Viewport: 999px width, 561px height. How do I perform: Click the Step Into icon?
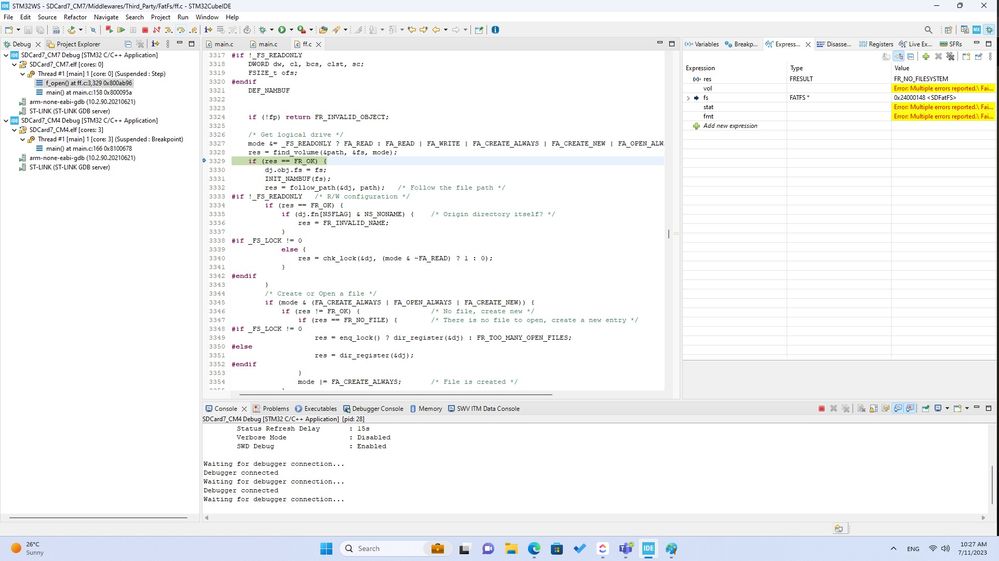[168, 29]
